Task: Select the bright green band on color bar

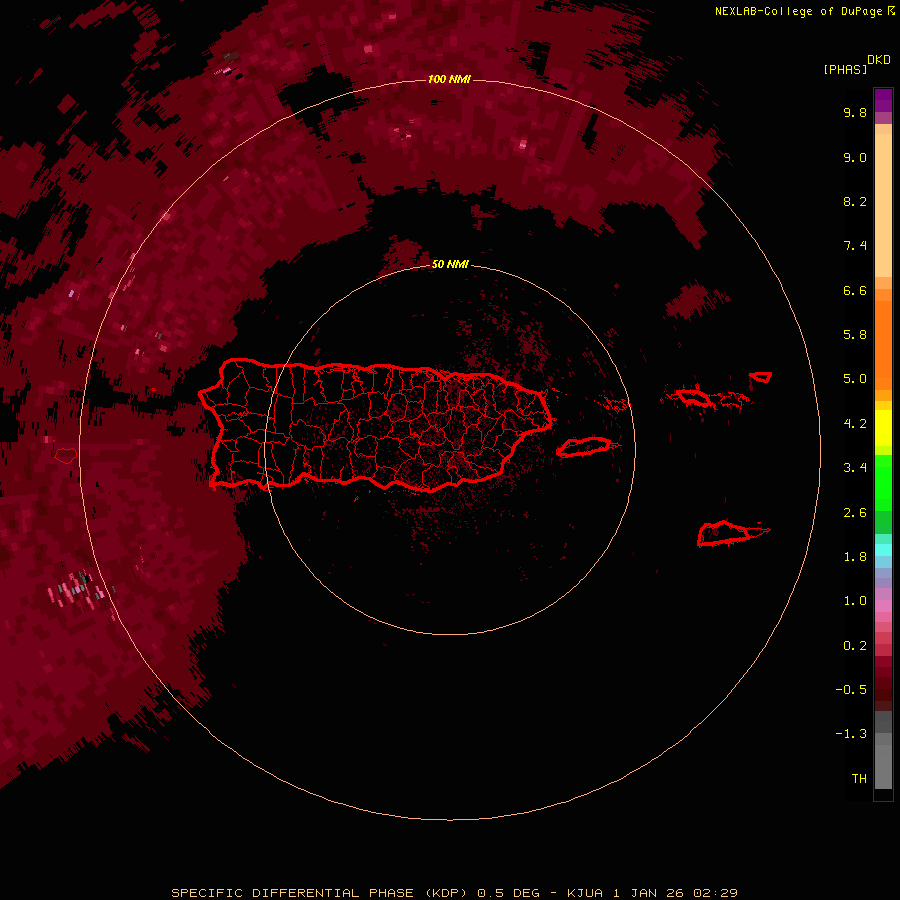Action: tap(883, 483)
